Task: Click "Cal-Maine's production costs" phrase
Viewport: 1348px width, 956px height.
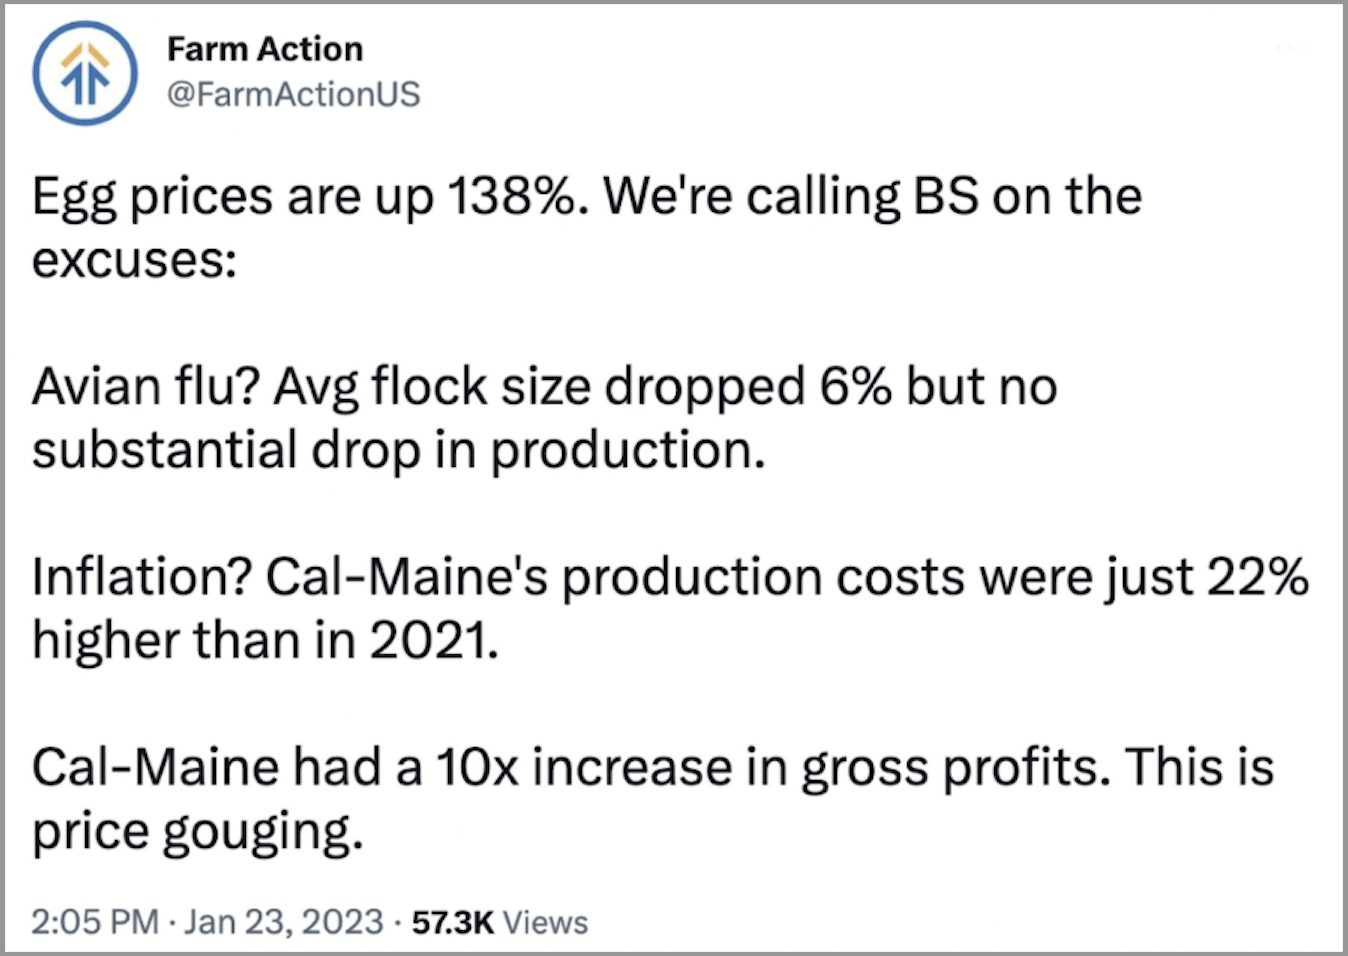Action: click(617, 578)
